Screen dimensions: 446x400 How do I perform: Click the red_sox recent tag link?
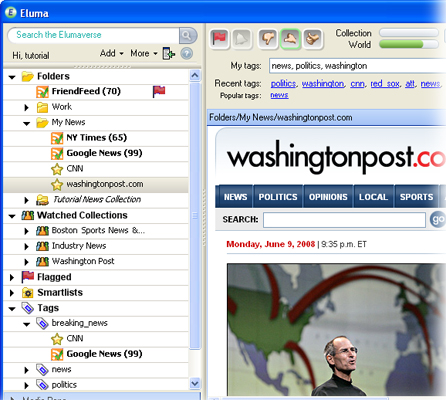click(x=385, y=84)
